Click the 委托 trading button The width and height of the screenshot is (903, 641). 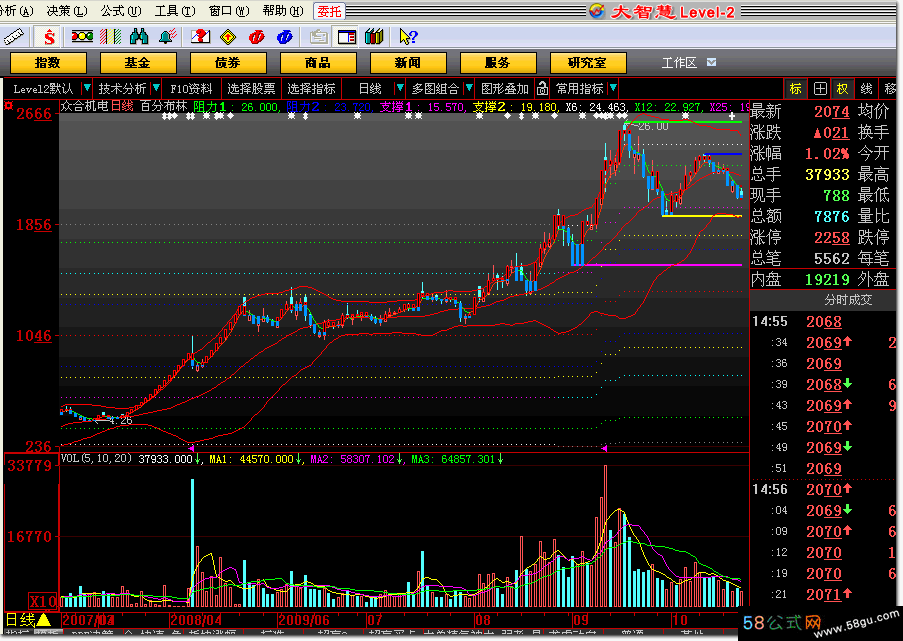[329, 12]
